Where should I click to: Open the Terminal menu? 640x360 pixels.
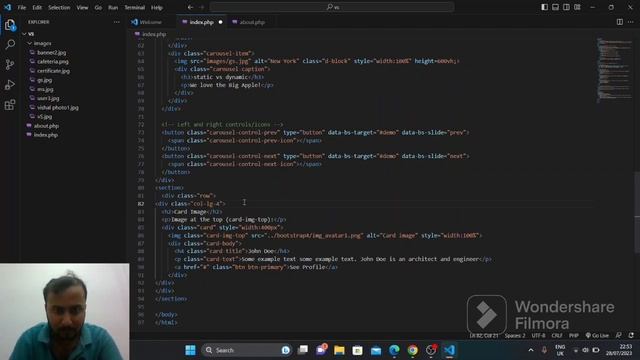pos(135,7)
